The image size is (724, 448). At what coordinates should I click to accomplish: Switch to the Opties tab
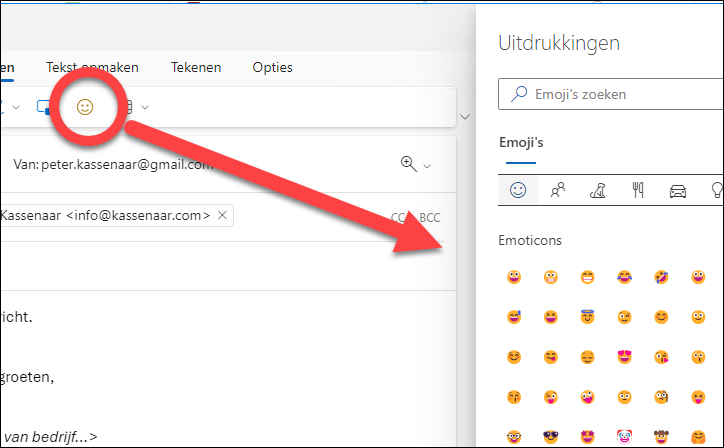click(x=272, y=67)
